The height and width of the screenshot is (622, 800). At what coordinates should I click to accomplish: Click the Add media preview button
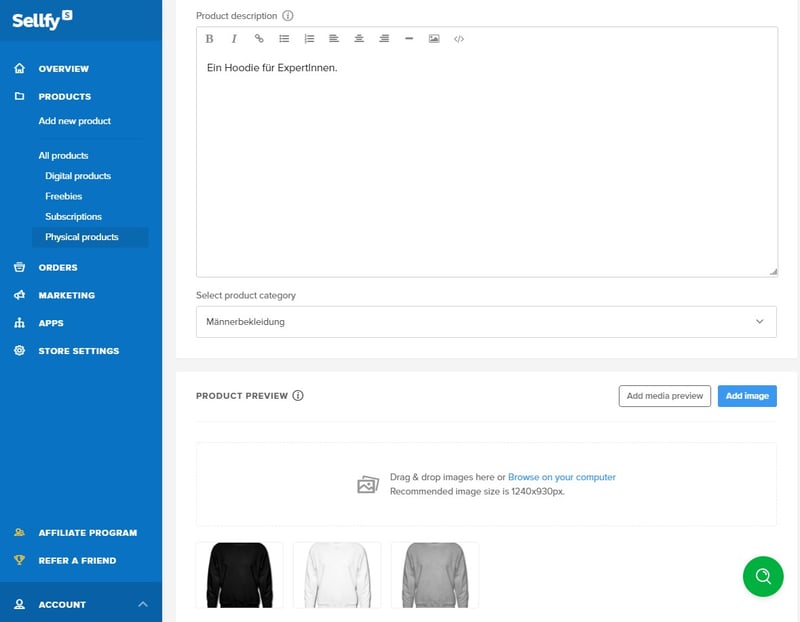pyautogui.click(x=664, y=396)
